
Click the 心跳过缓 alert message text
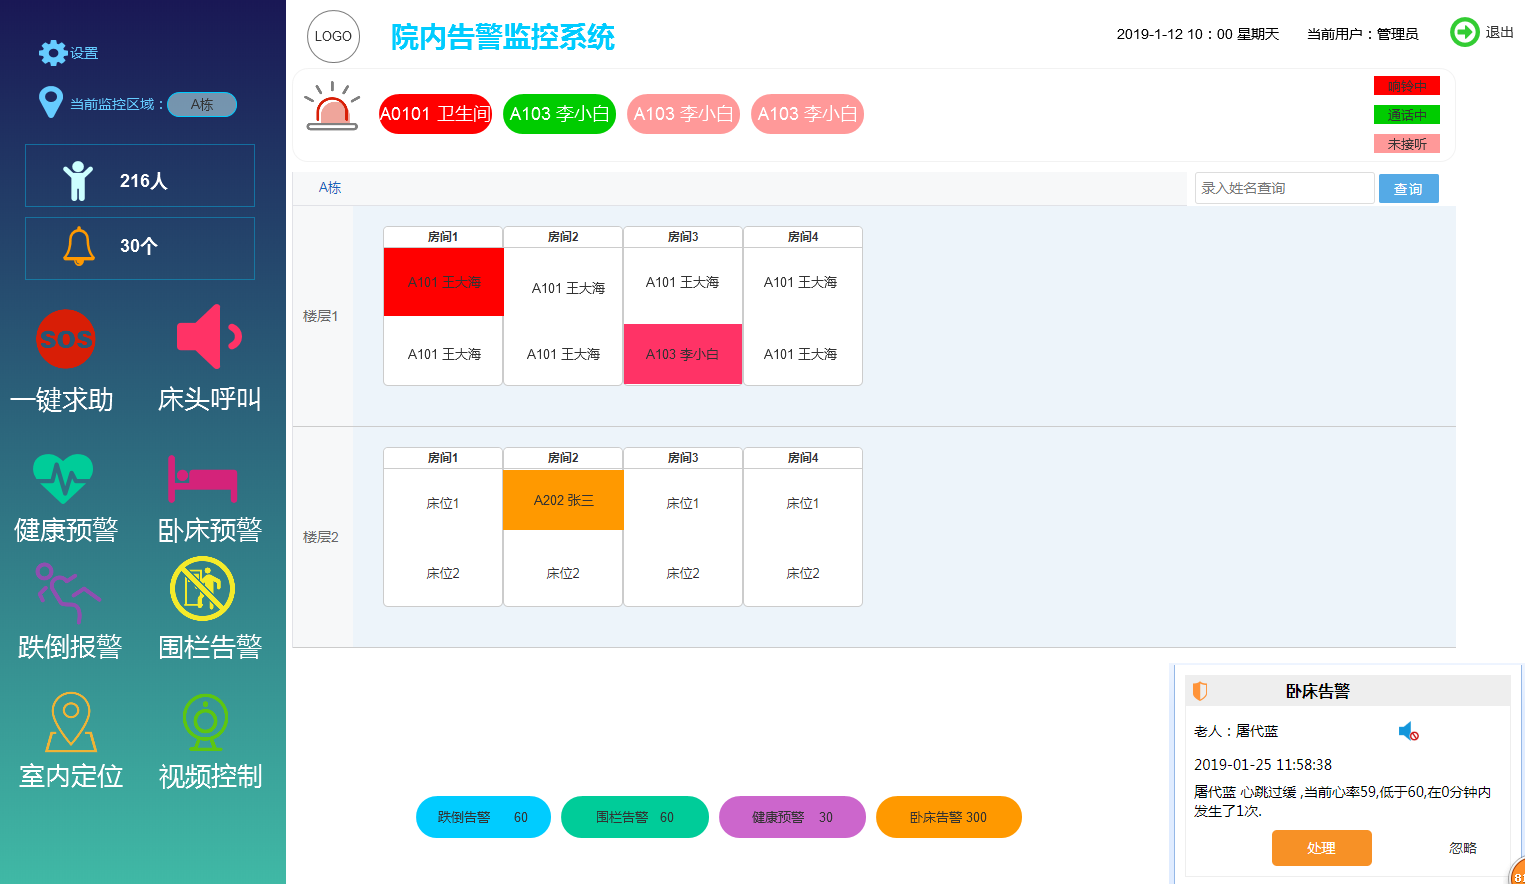1342,801
